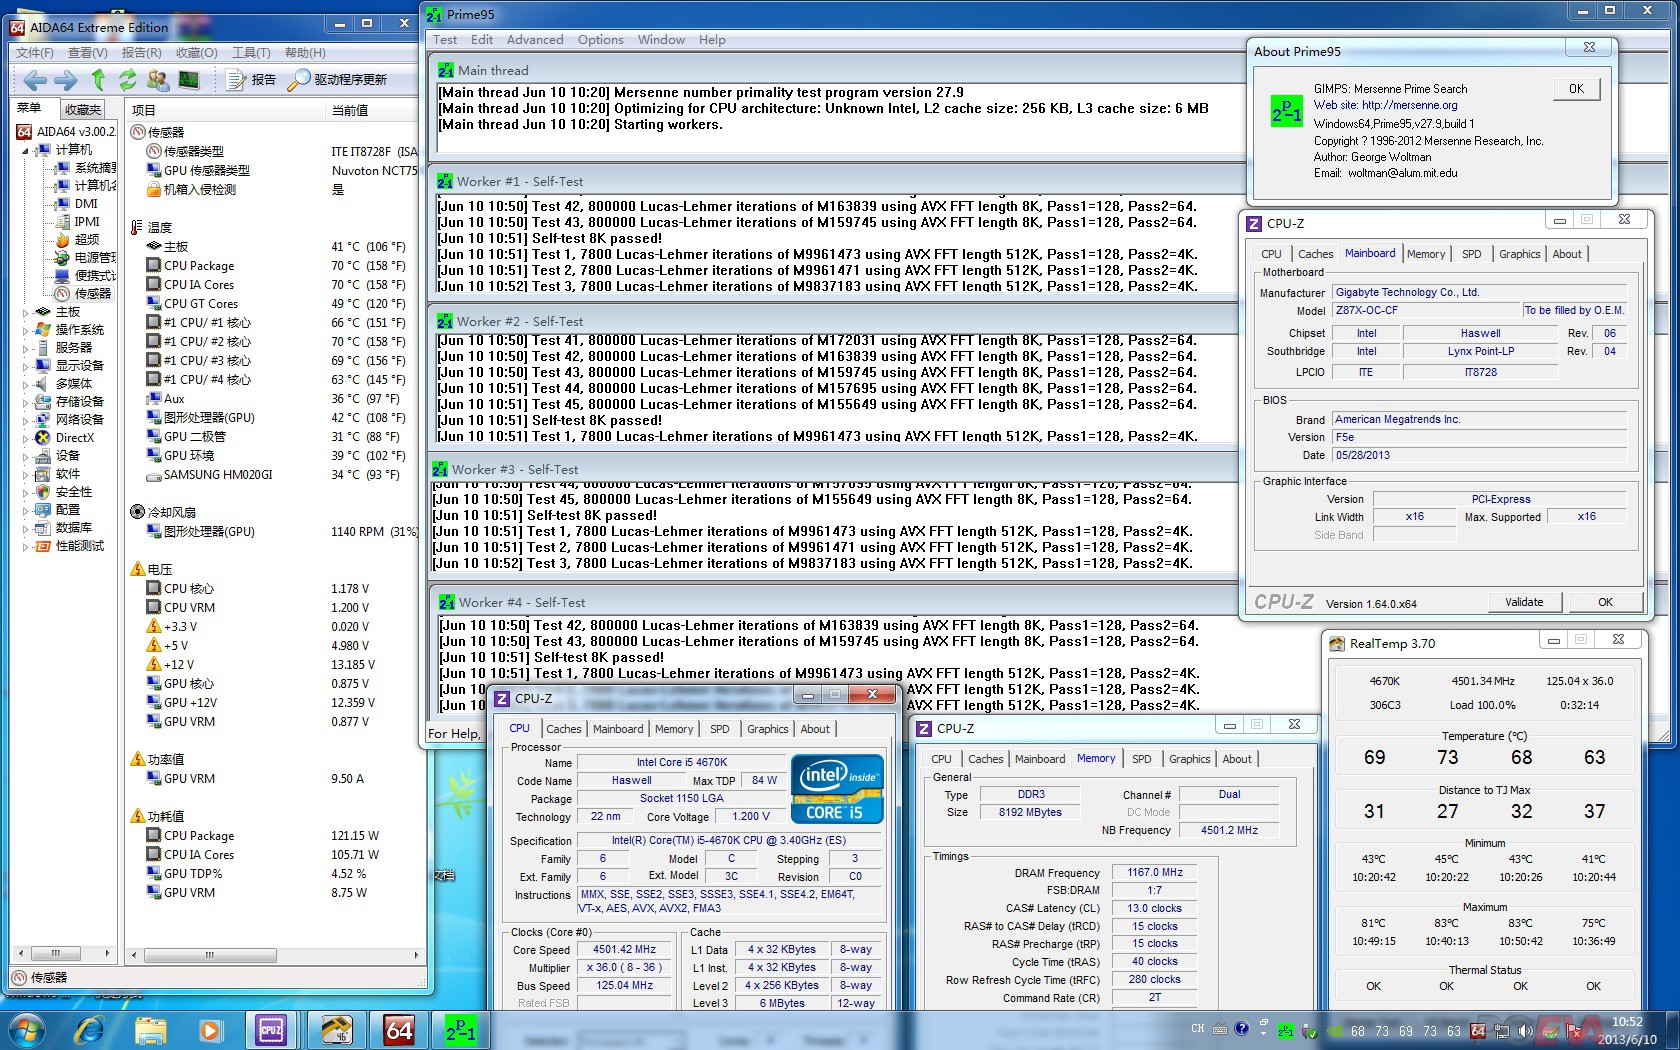
Task: Switch to SPD tab in CPU-Z Mainboard window
Action: (1471, 254)
